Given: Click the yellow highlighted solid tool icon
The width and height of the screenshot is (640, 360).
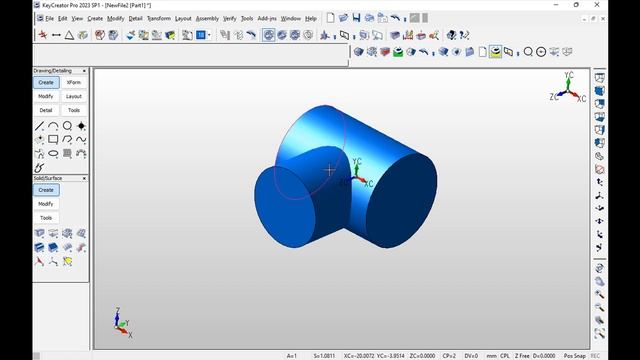Looking at the screenshot, I should tap(67, 261).
